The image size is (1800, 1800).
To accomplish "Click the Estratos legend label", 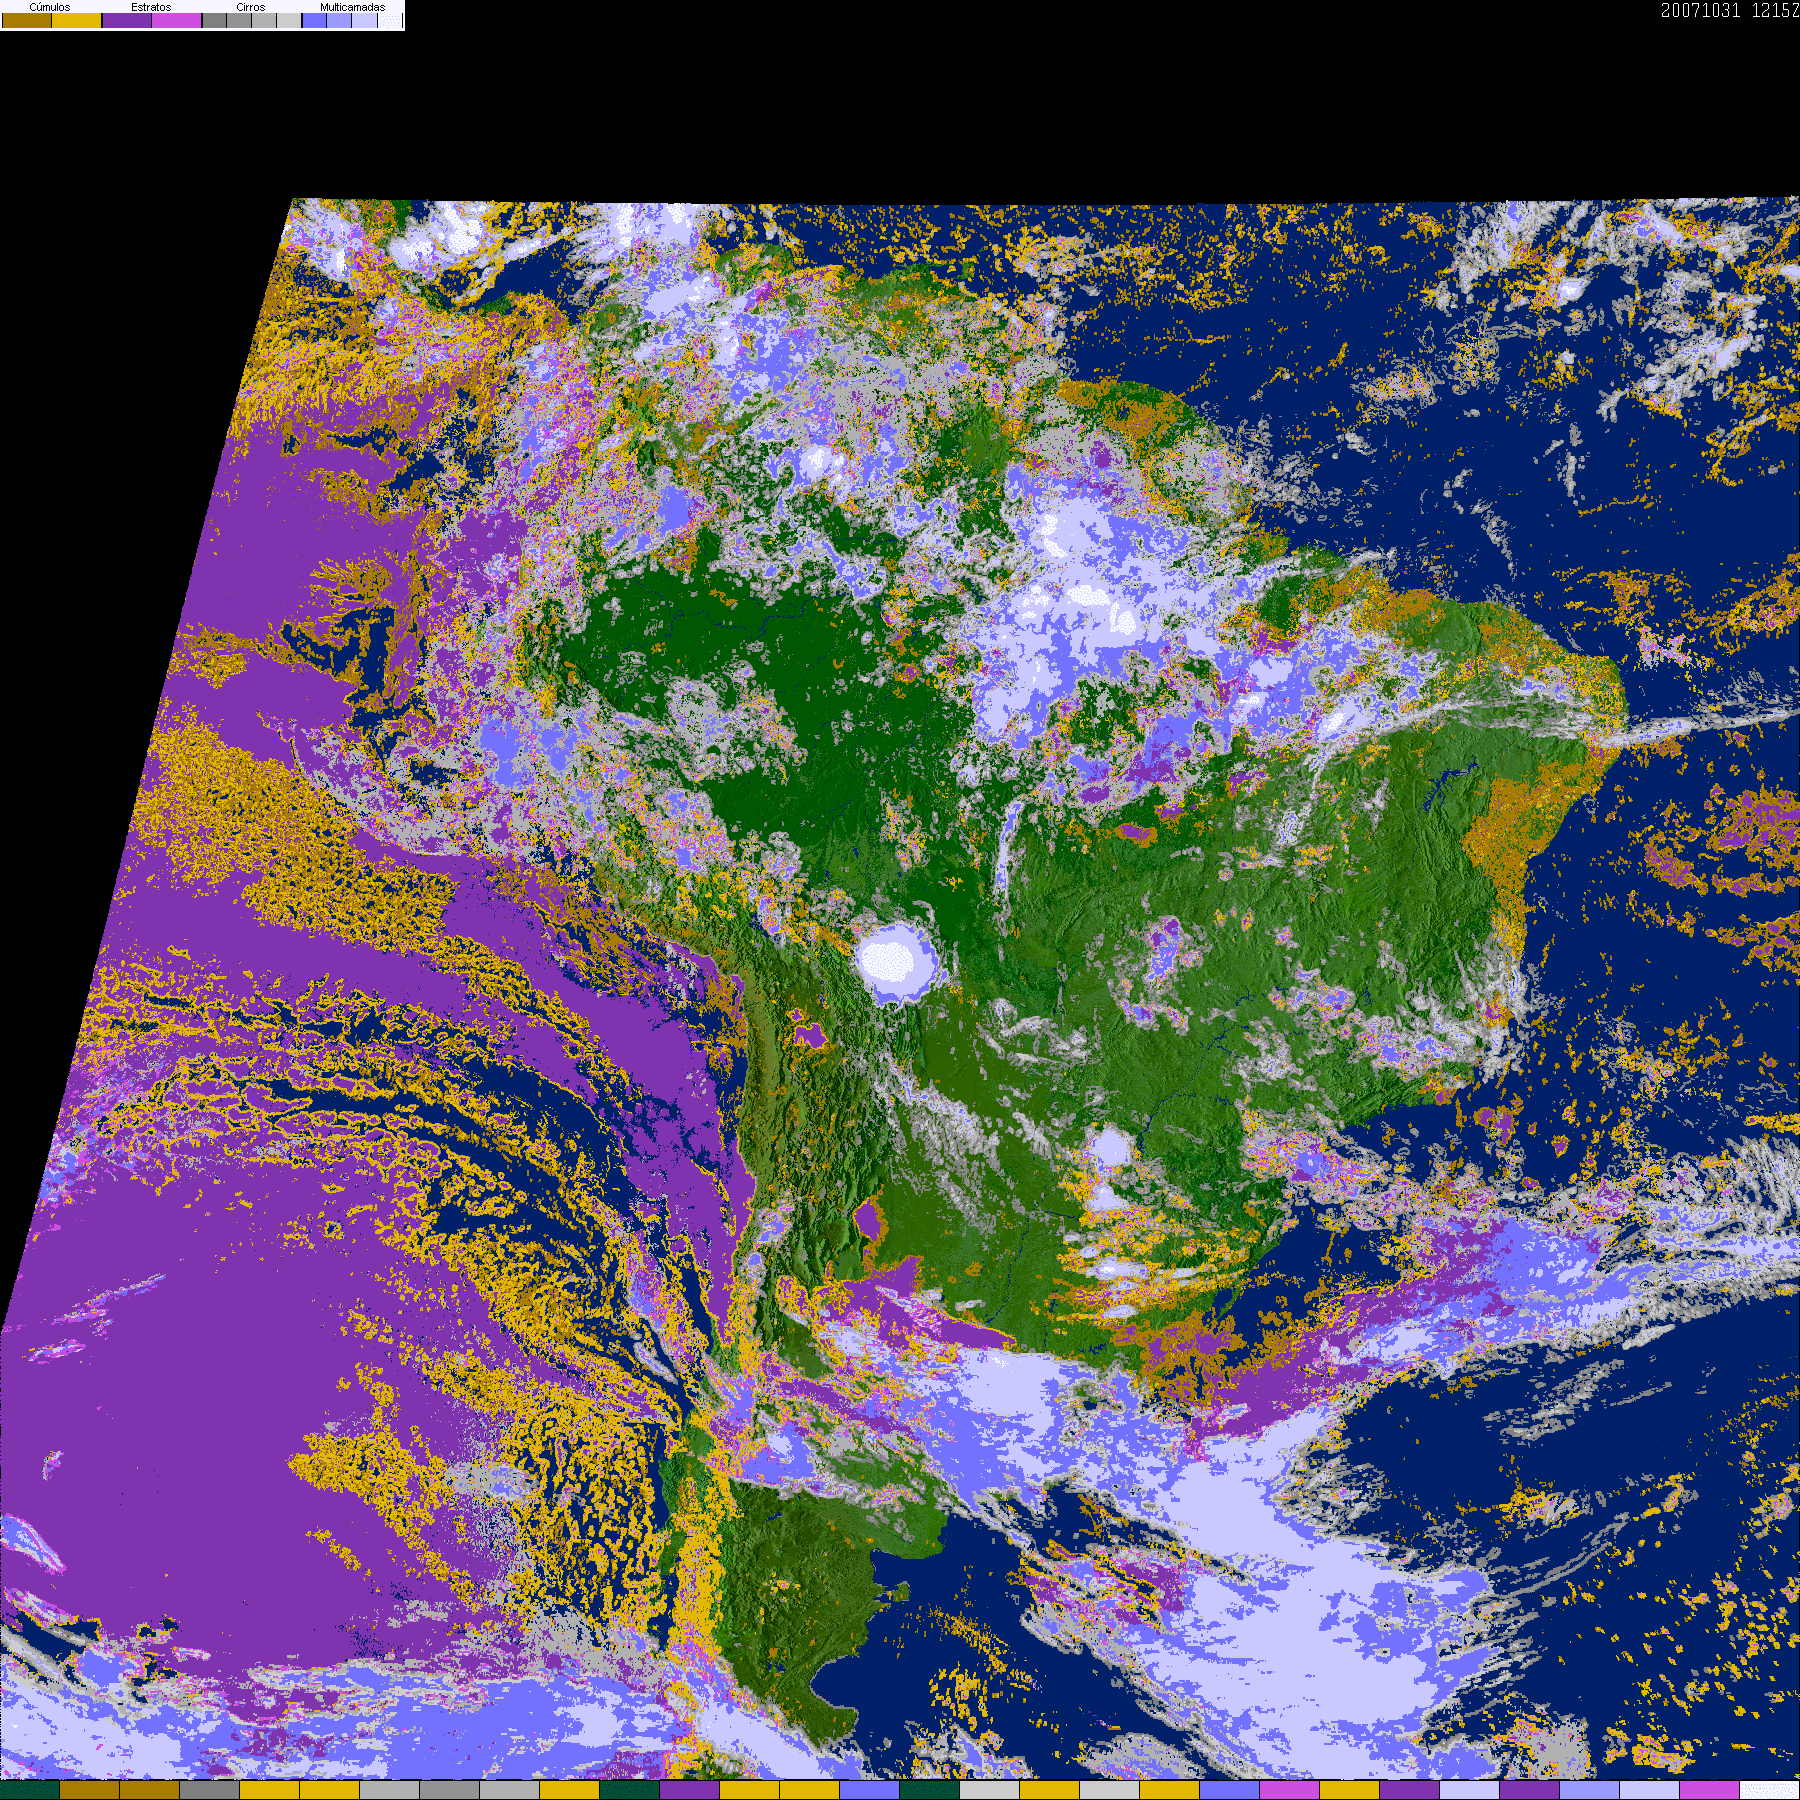I will (151, 7).
